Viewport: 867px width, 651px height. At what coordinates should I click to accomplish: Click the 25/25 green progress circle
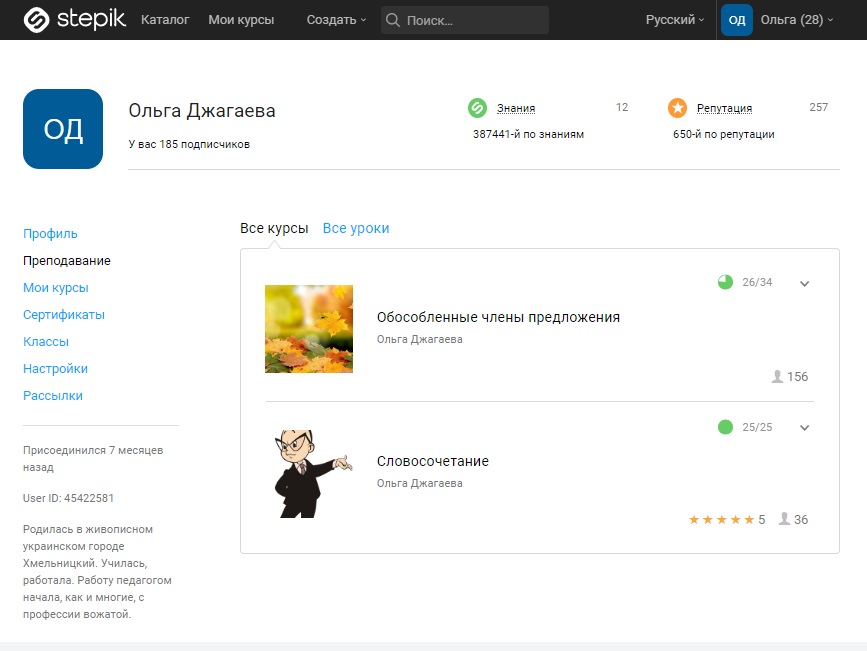725,427
